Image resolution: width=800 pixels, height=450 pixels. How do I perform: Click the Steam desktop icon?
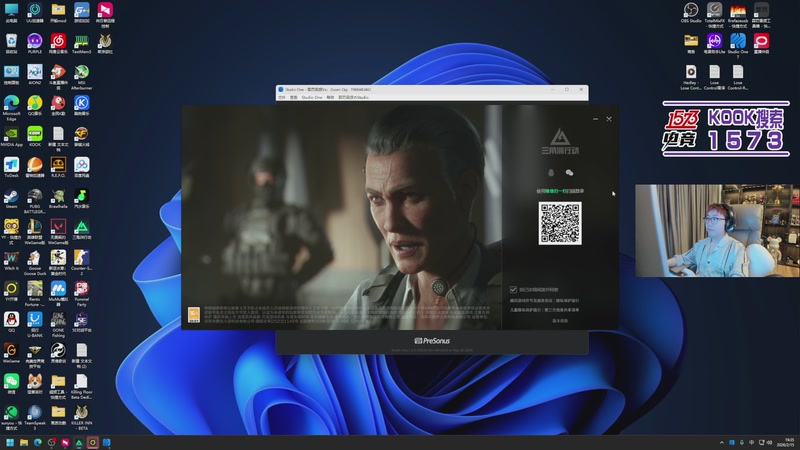coord(11,198)
